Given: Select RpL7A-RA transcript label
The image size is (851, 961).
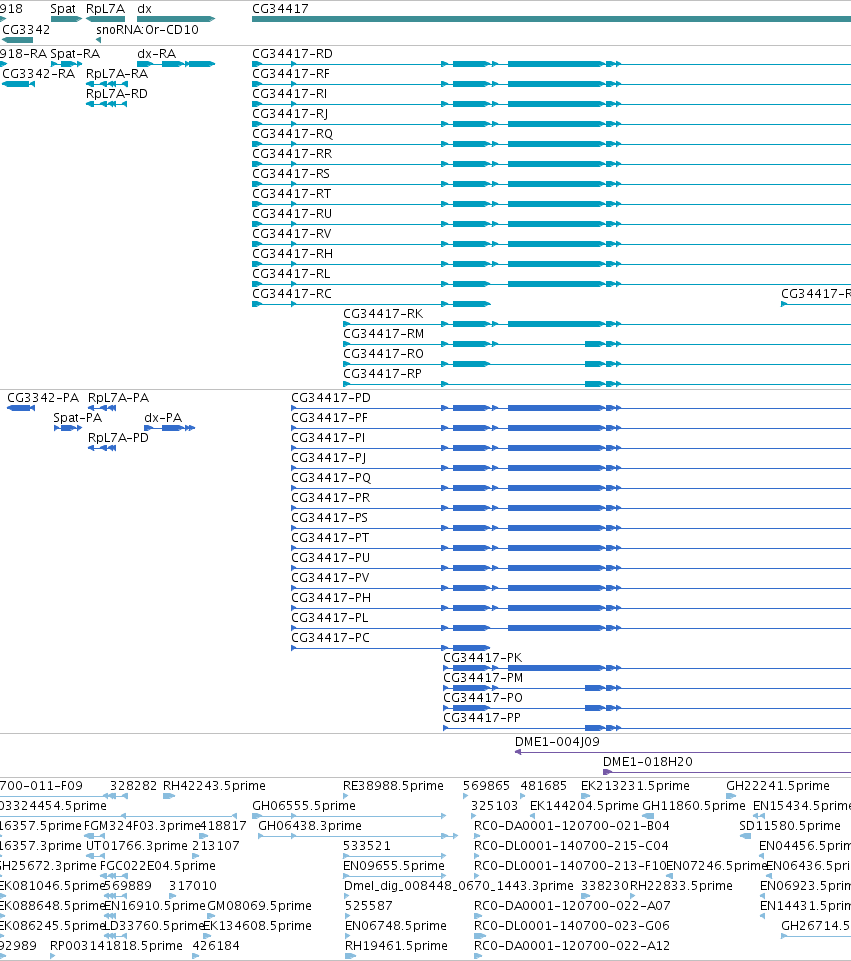Looking at the screenshot, I should click(x=116, y=74).
